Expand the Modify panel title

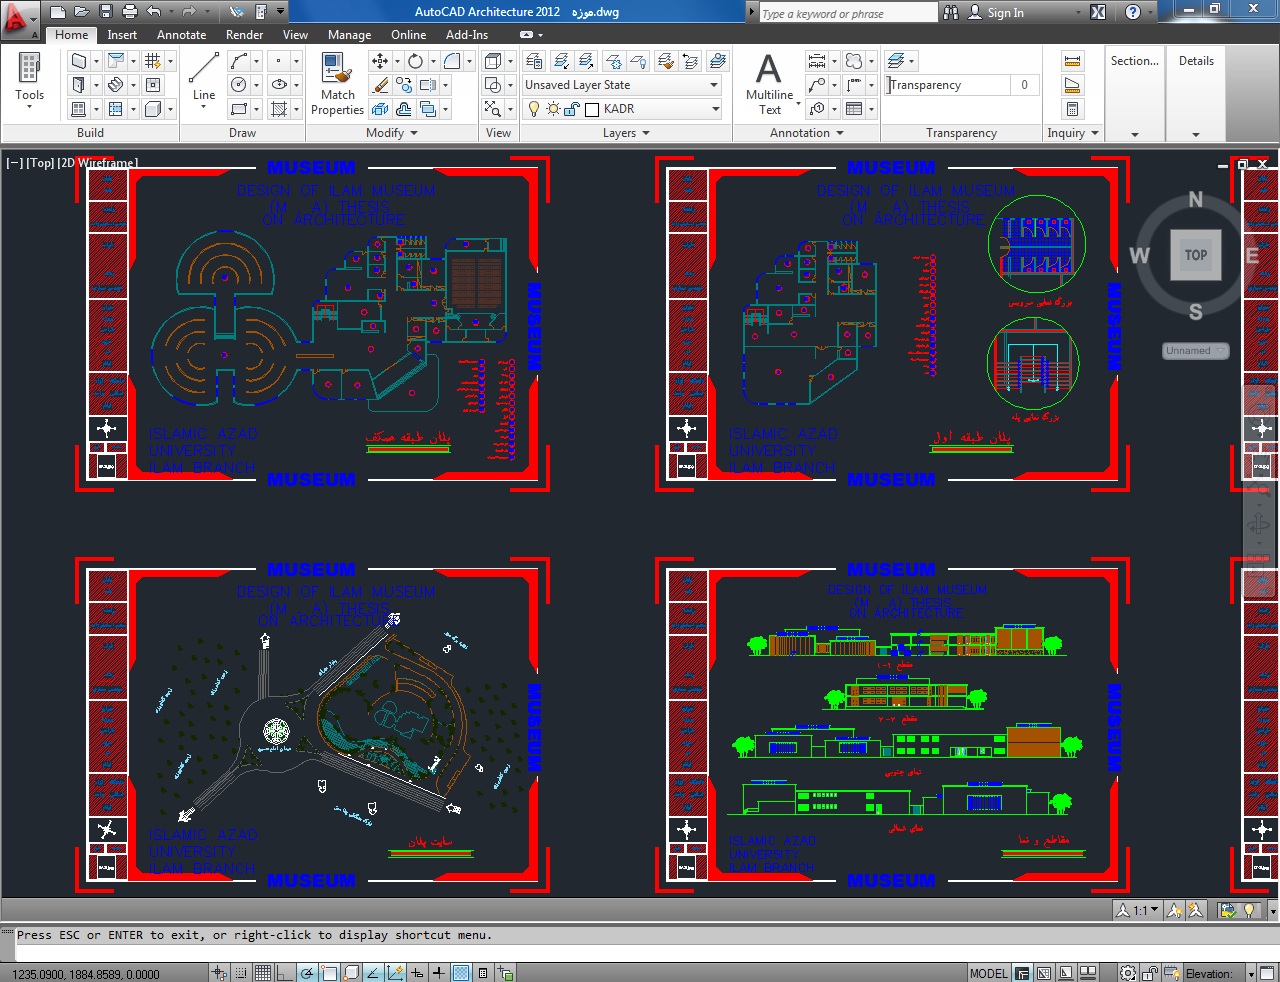(x=392, y=132)
